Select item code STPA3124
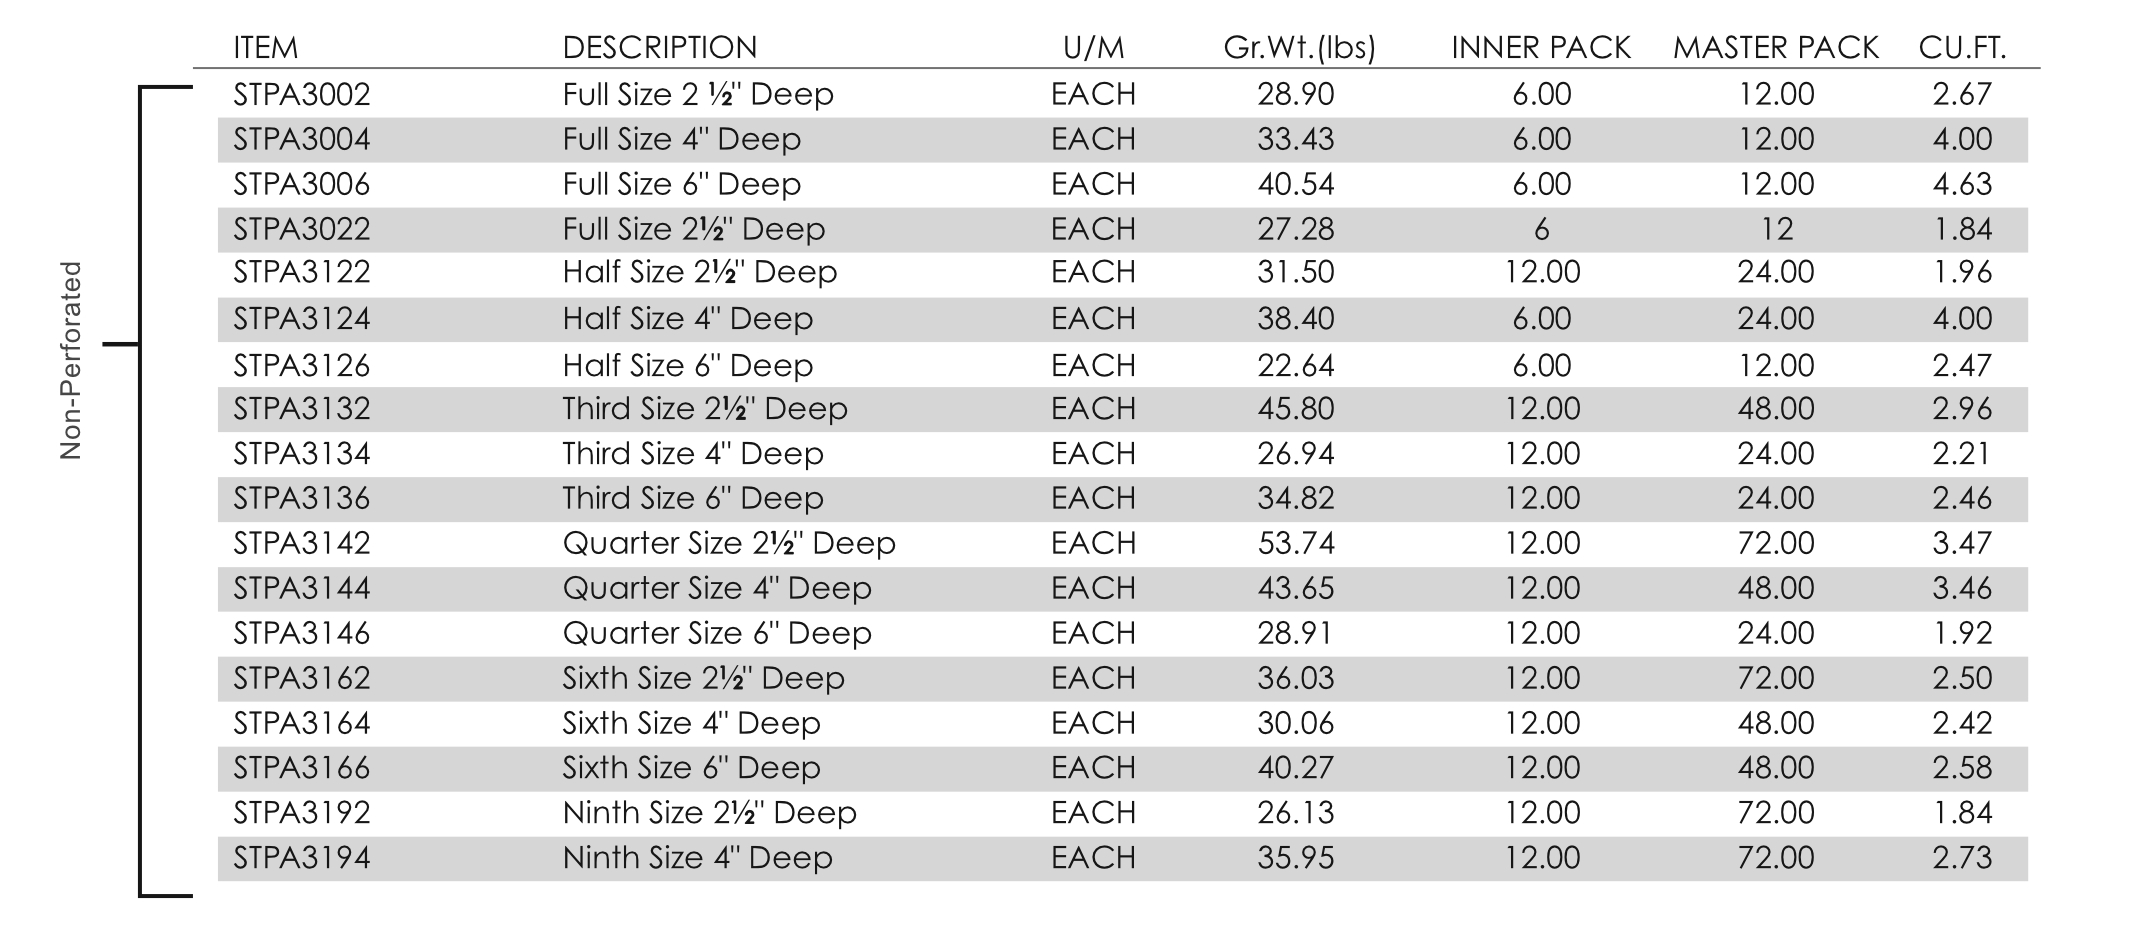Viewport: 2132px width, 941px height. 301,319
